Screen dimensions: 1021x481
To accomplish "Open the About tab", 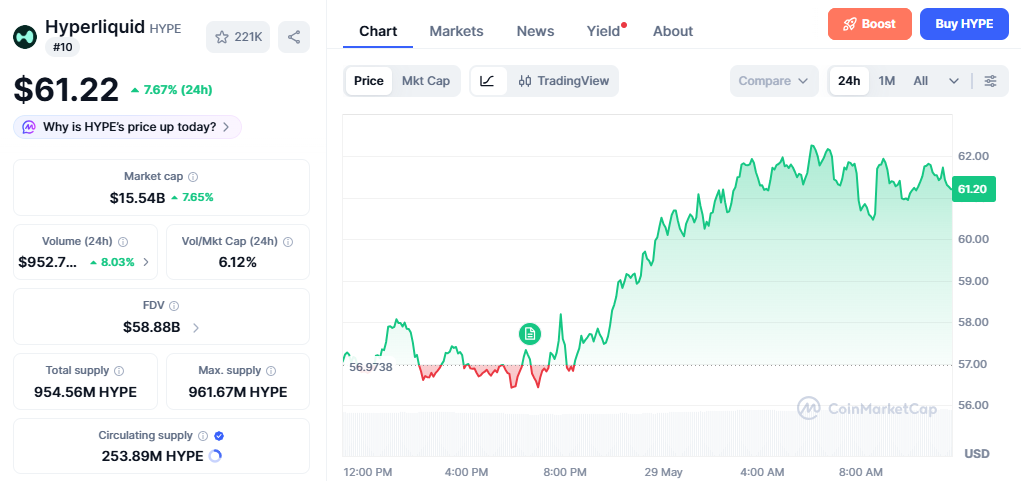I will point(673,31).
